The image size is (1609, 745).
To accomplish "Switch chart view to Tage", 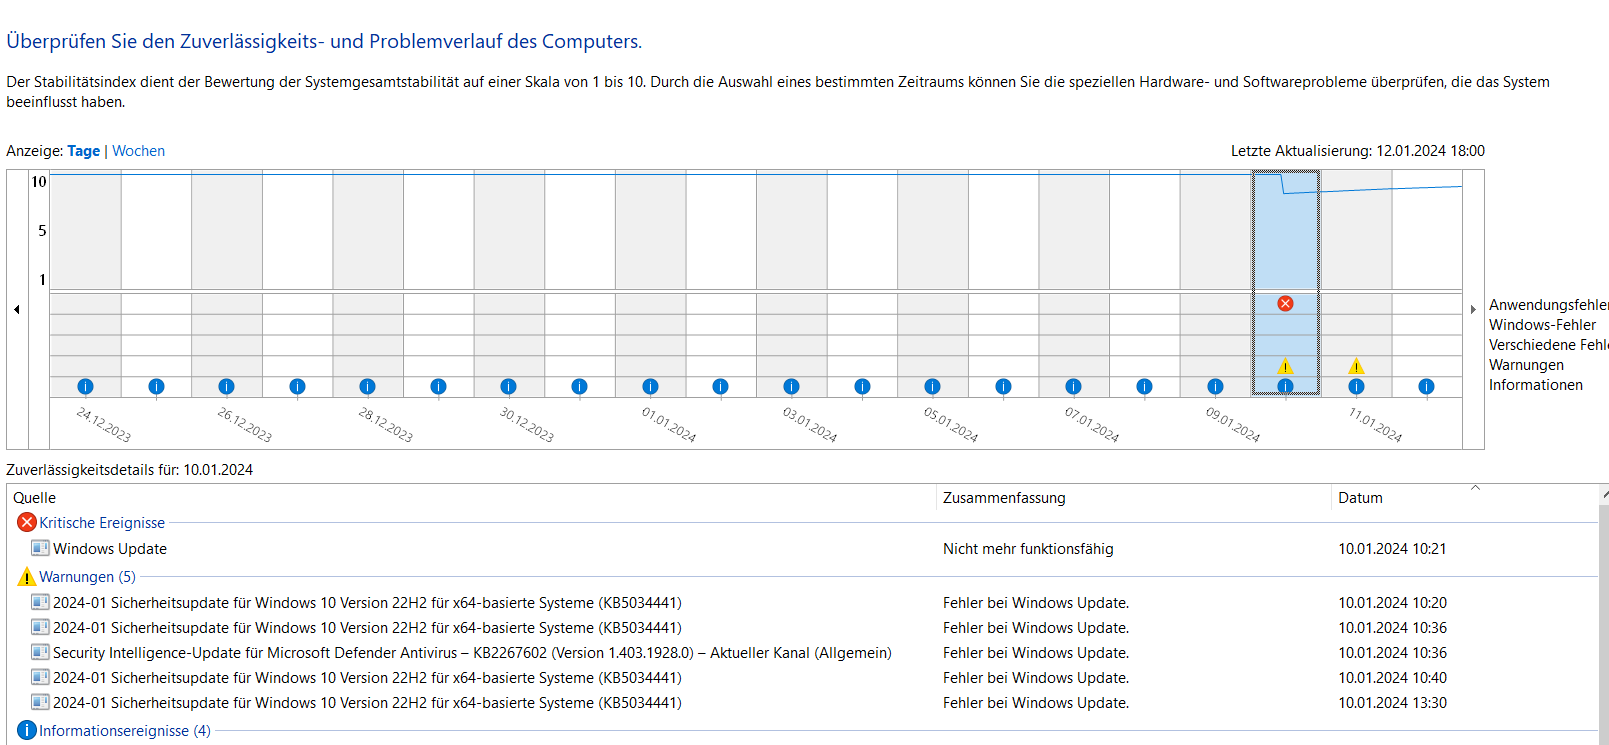I will click(83, 151).
